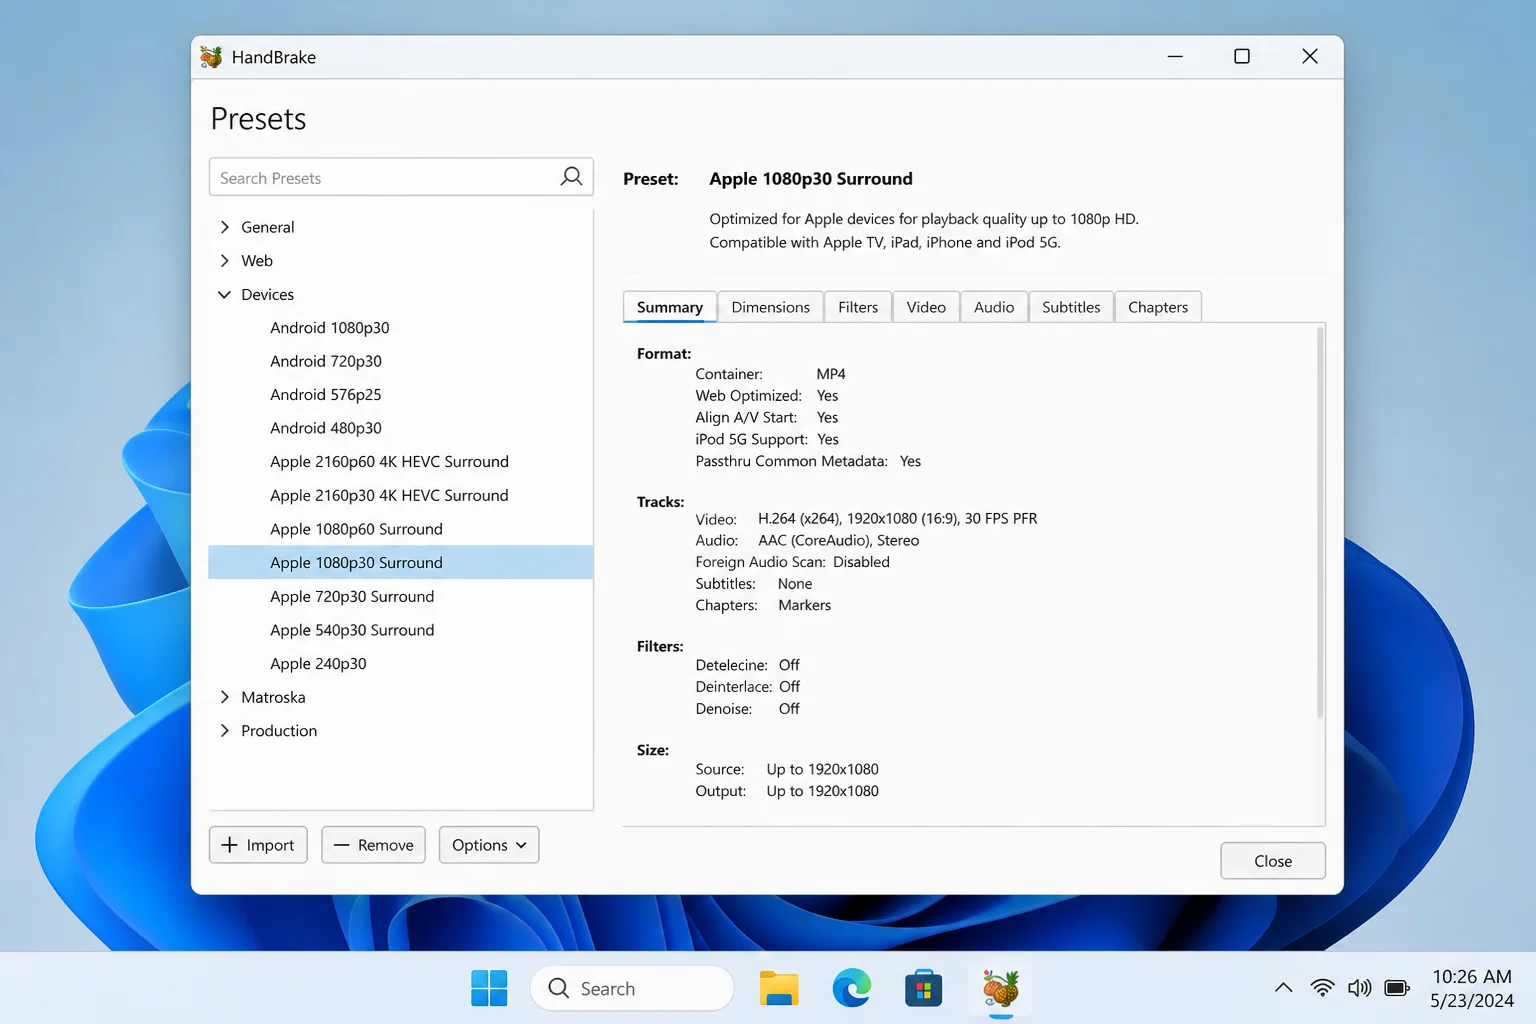Viewport: 1536px width, 1024px height.
Task: Open the Windows Start menu
Action: (489, 988)
